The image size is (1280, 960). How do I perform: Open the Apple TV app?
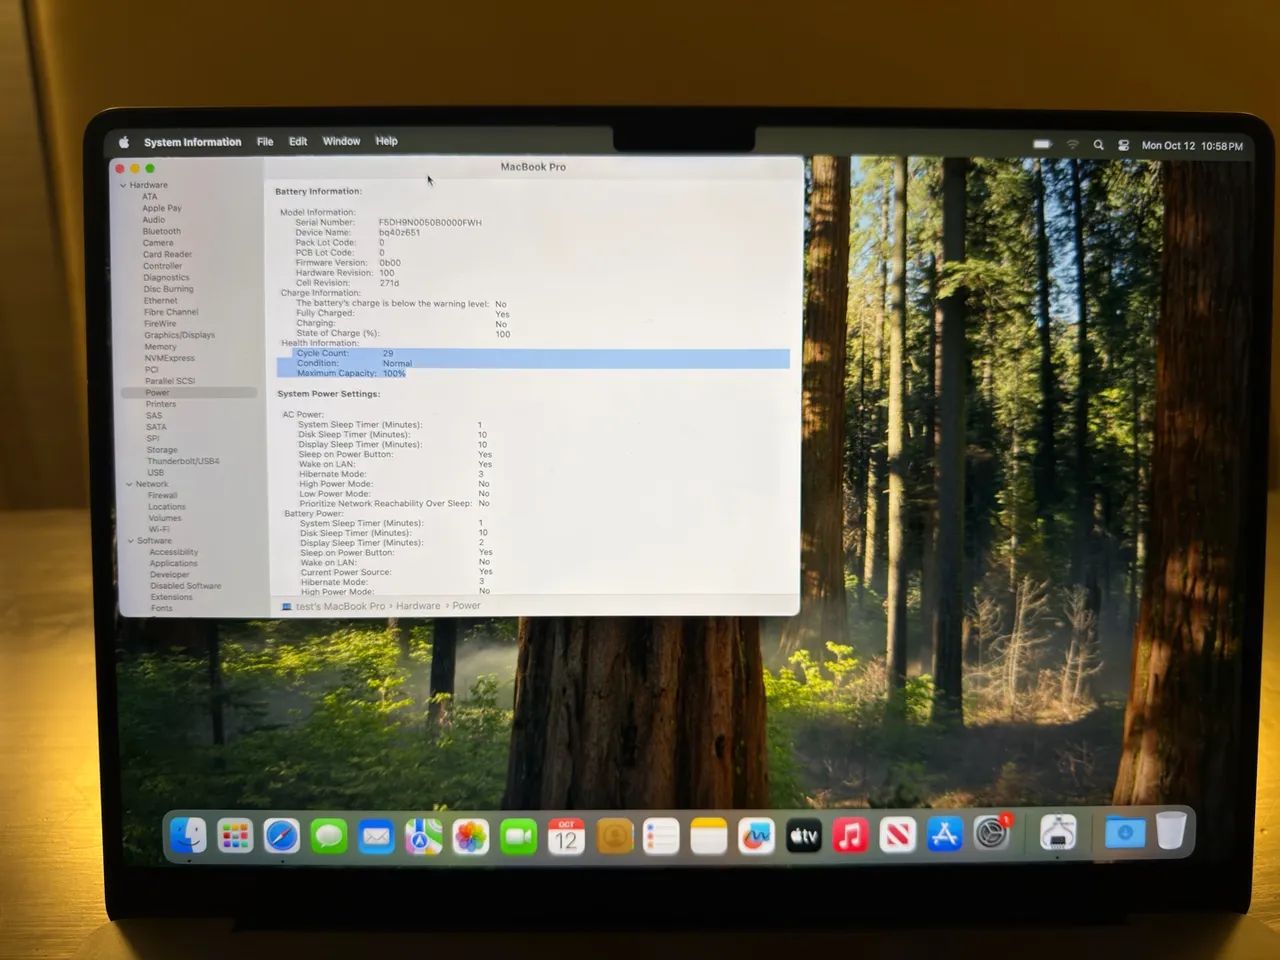click(803, 835)
